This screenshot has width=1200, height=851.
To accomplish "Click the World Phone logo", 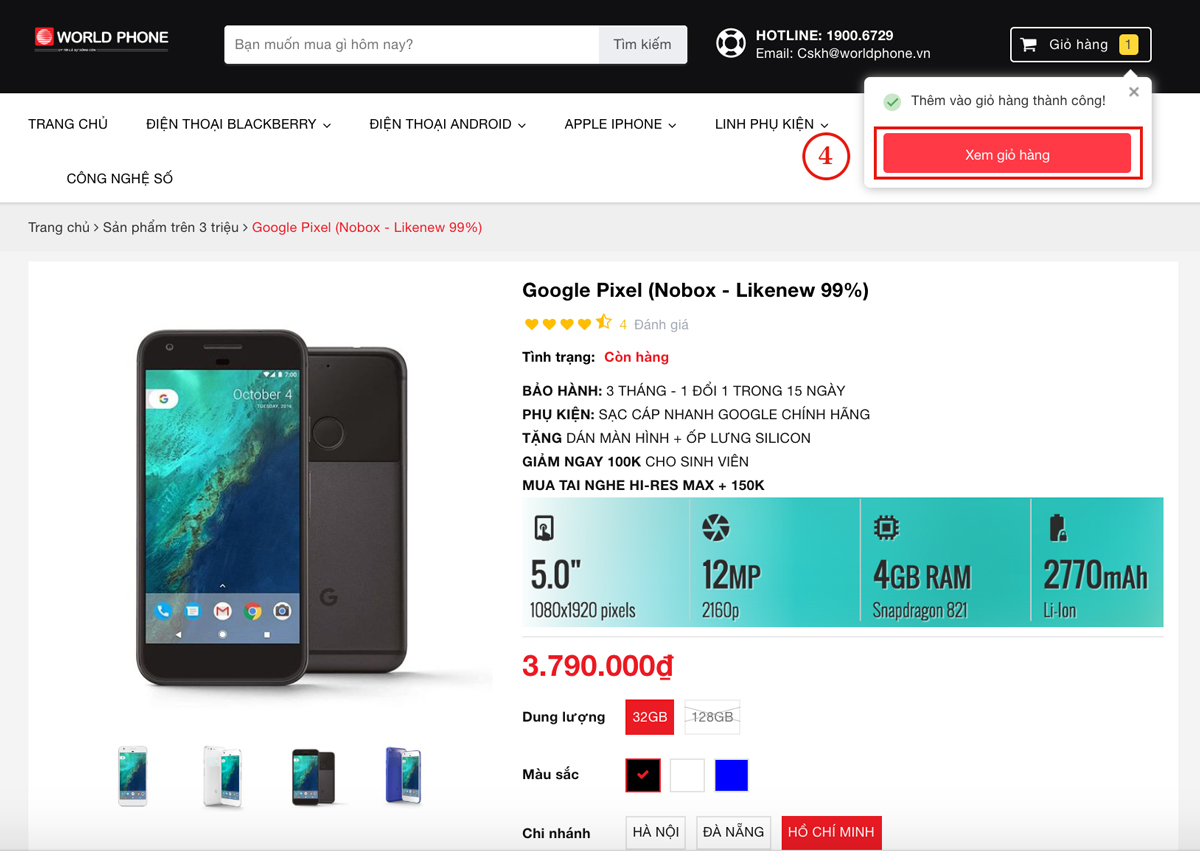I will pos(102,39).
